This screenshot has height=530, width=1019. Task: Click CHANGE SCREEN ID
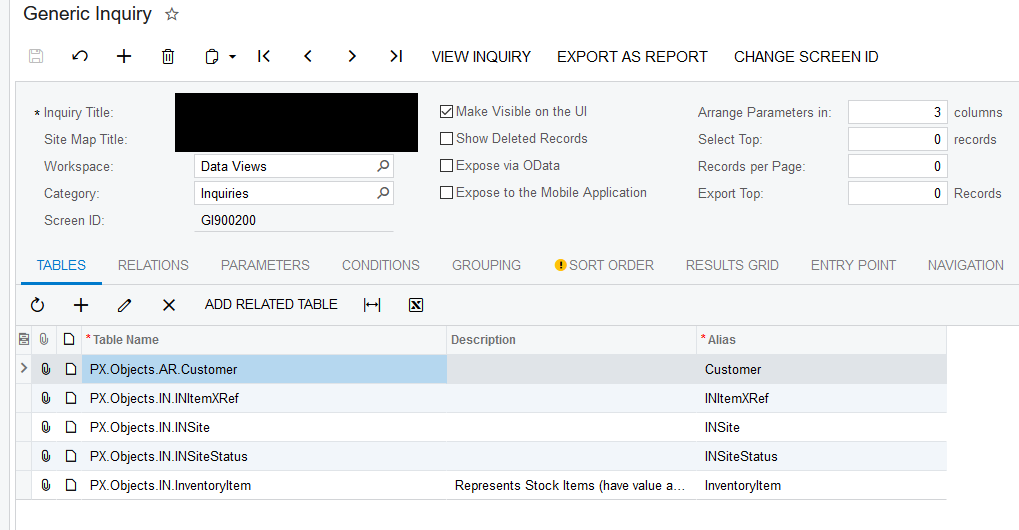point(806,57)
